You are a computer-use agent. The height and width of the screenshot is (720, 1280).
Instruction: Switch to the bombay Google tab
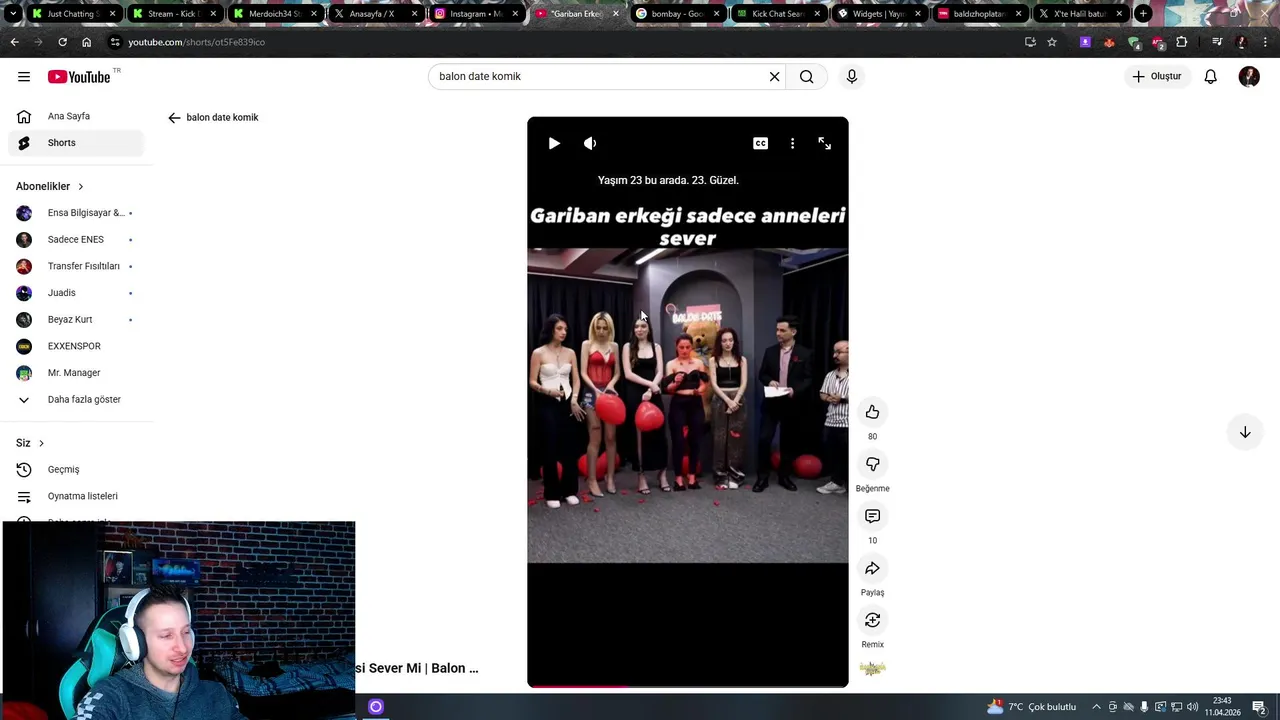tap(678, 14)
